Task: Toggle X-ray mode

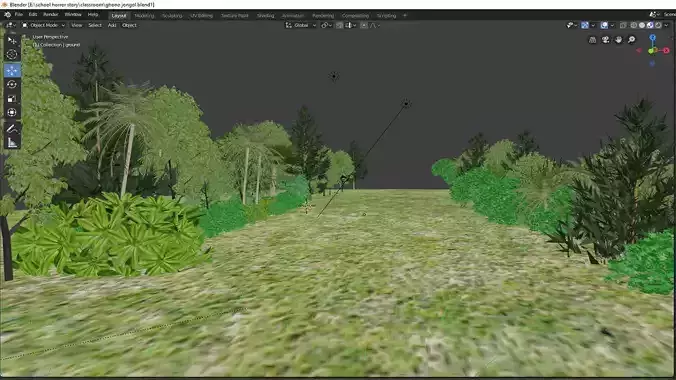Action: click(x=623, y=25)
